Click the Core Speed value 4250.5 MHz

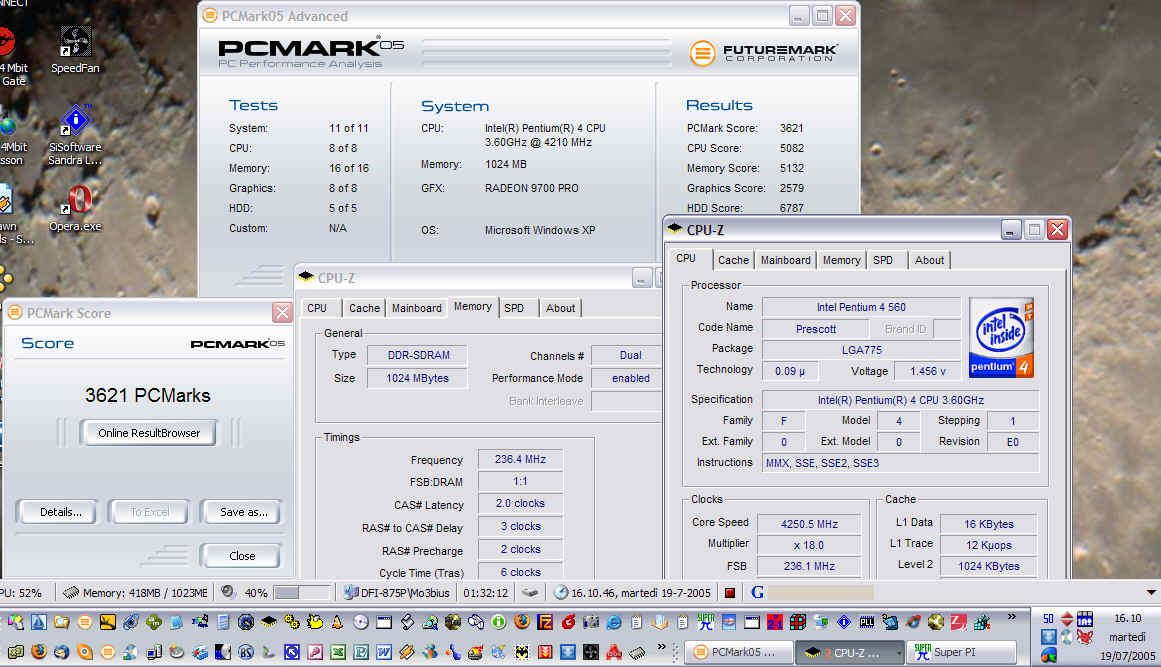(809, 523)
